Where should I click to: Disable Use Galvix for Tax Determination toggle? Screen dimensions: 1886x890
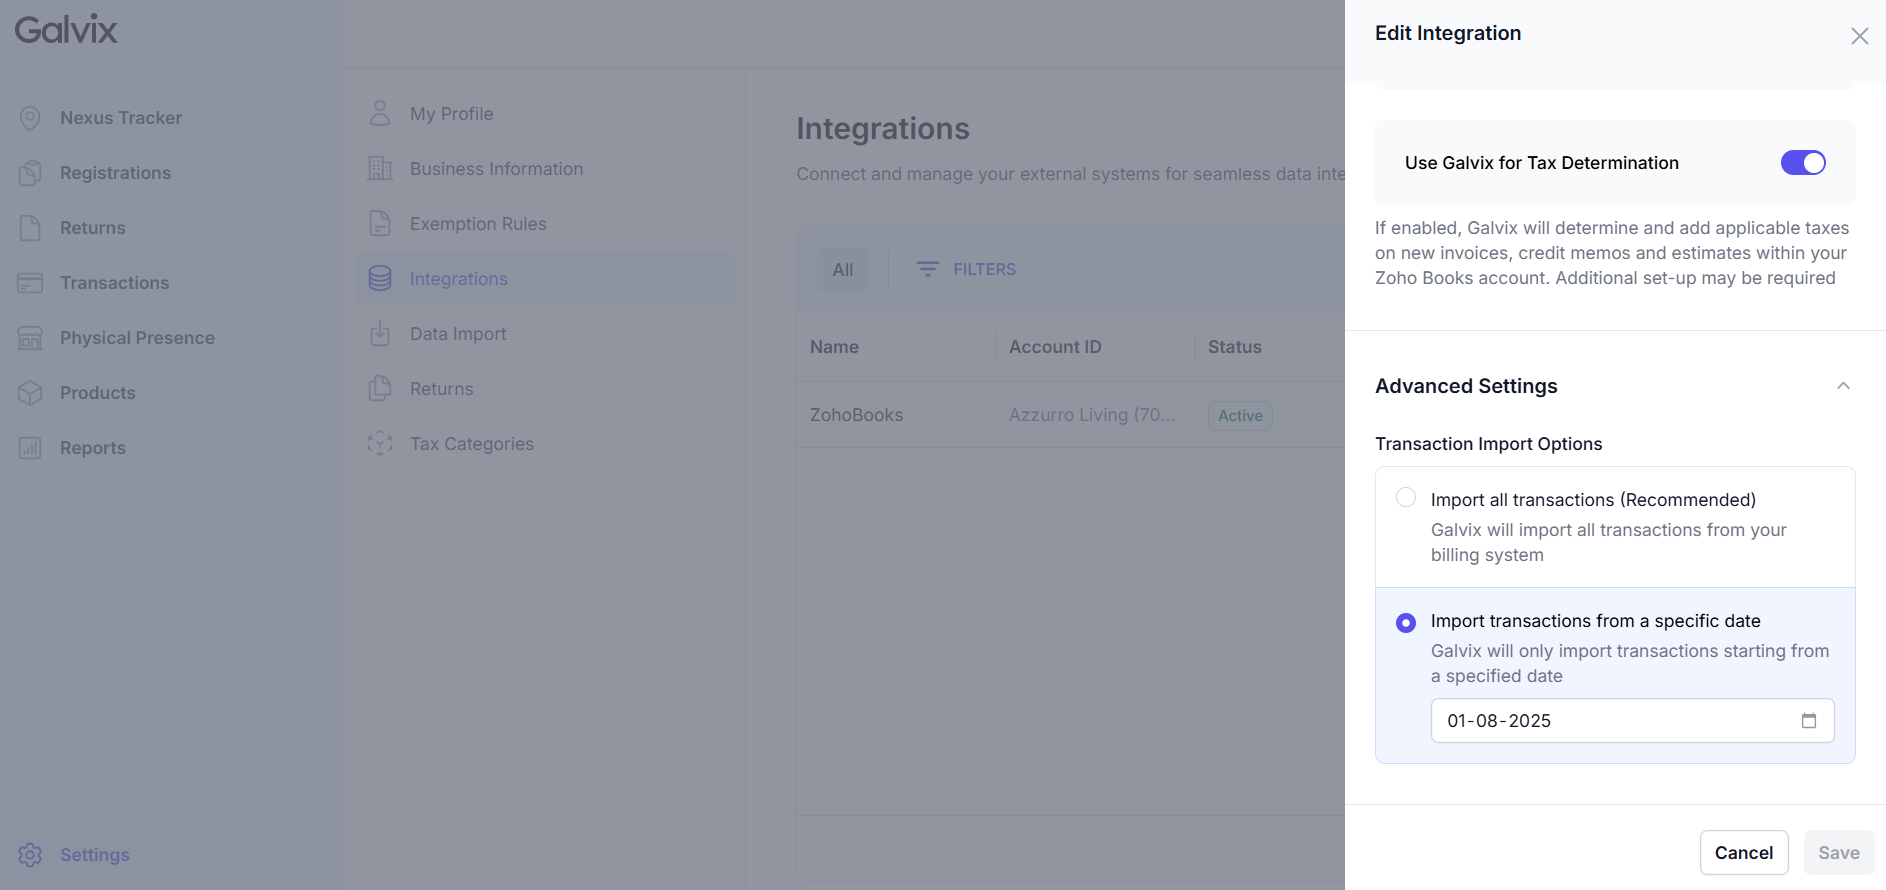coord(1802,163)
